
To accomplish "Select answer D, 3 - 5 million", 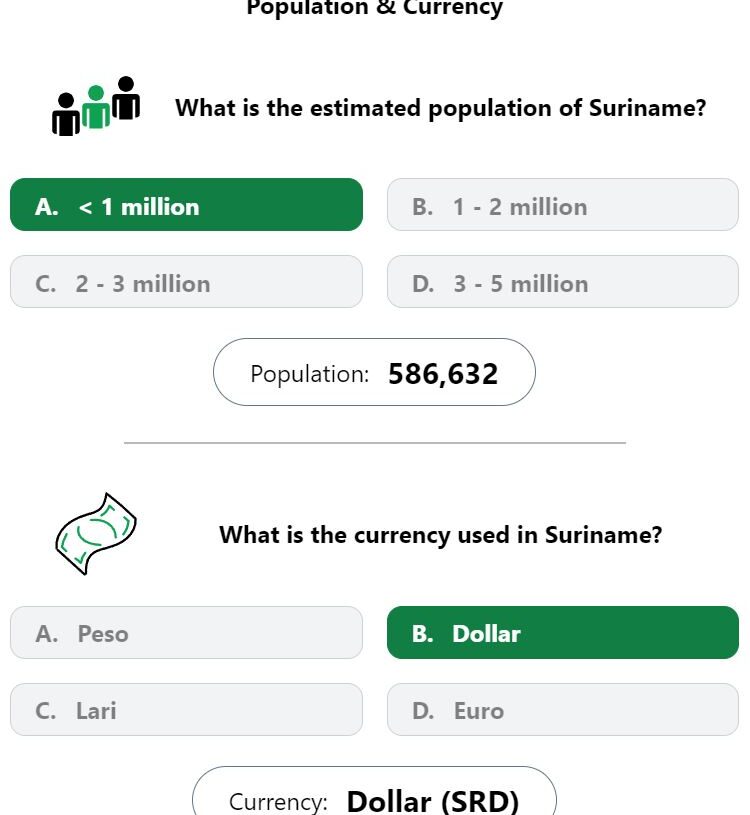I will (562, 282).
